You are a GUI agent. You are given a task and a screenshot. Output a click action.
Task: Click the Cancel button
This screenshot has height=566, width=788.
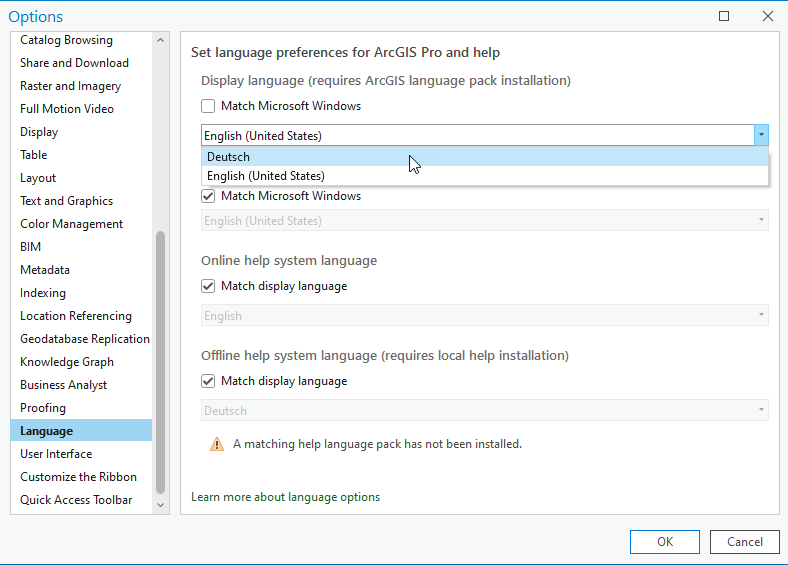(x=744, y=541)
